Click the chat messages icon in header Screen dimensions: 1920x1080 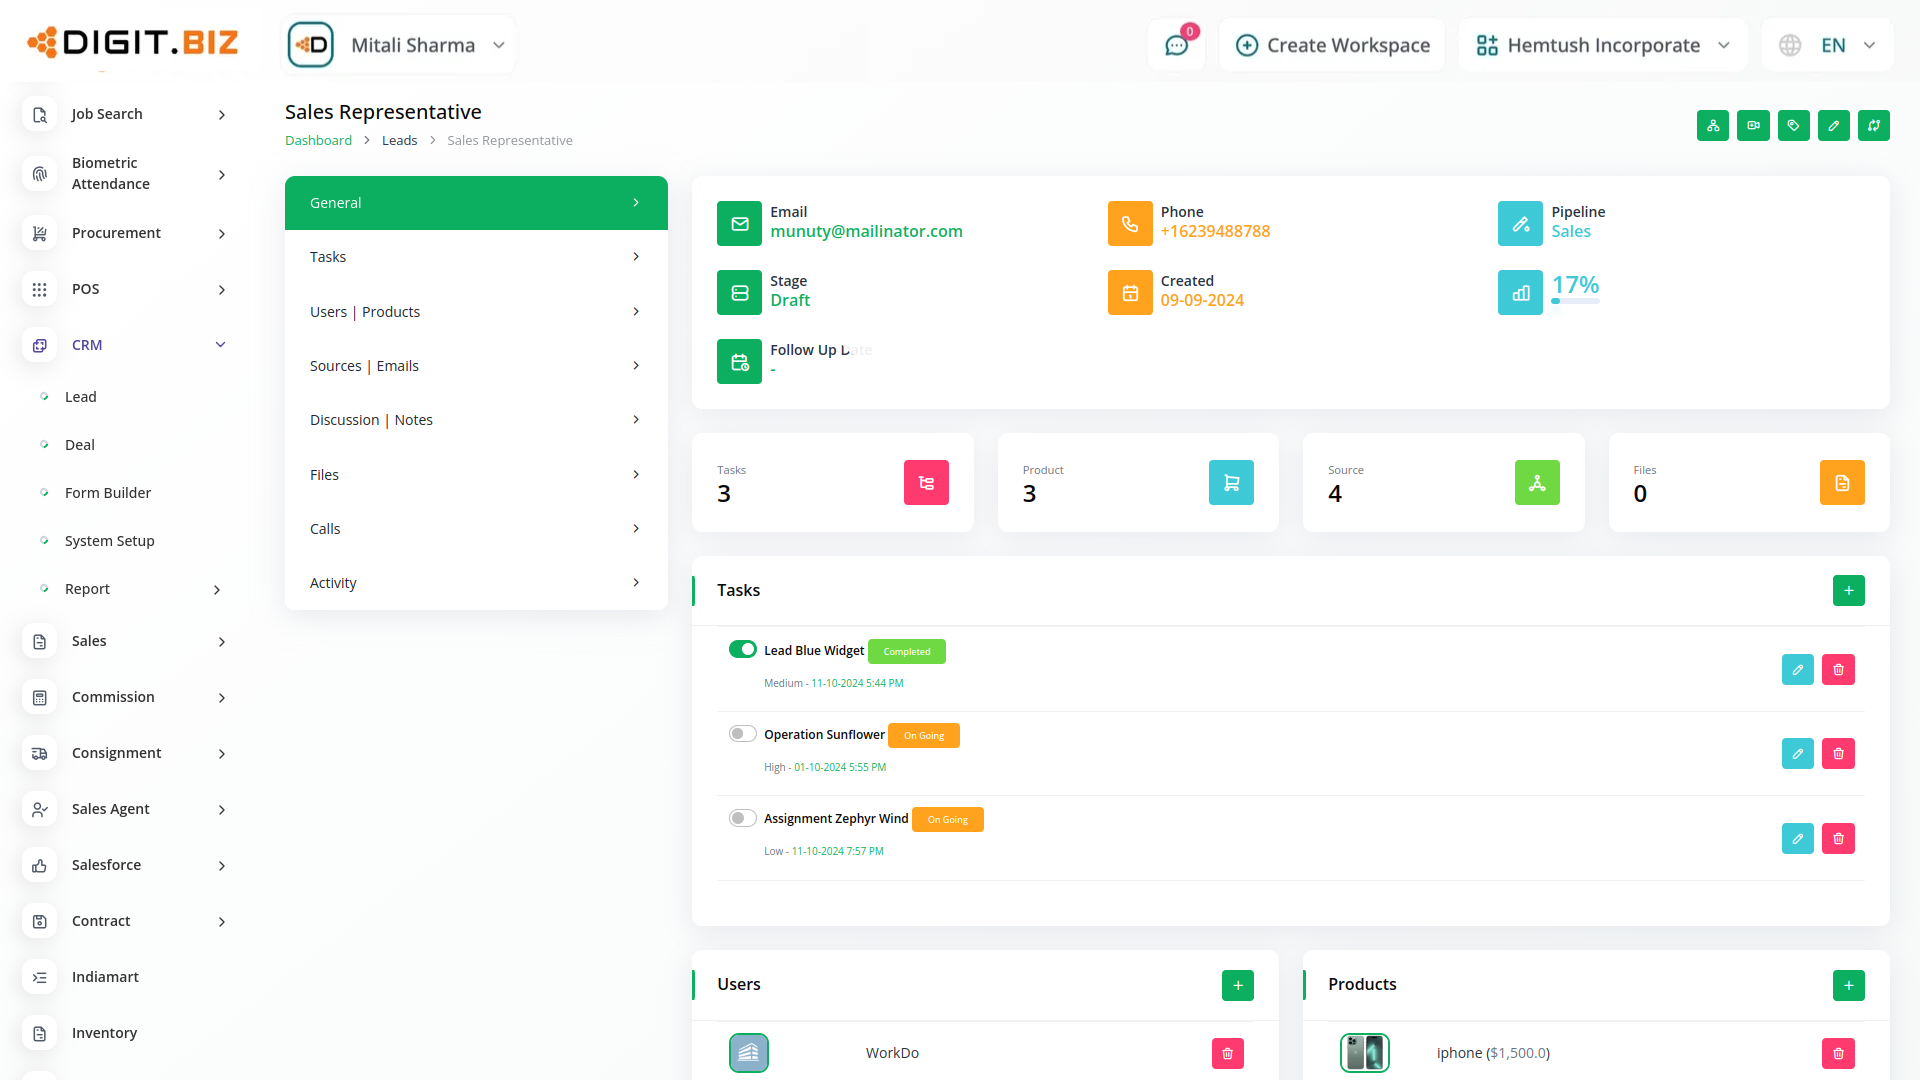1176,46
